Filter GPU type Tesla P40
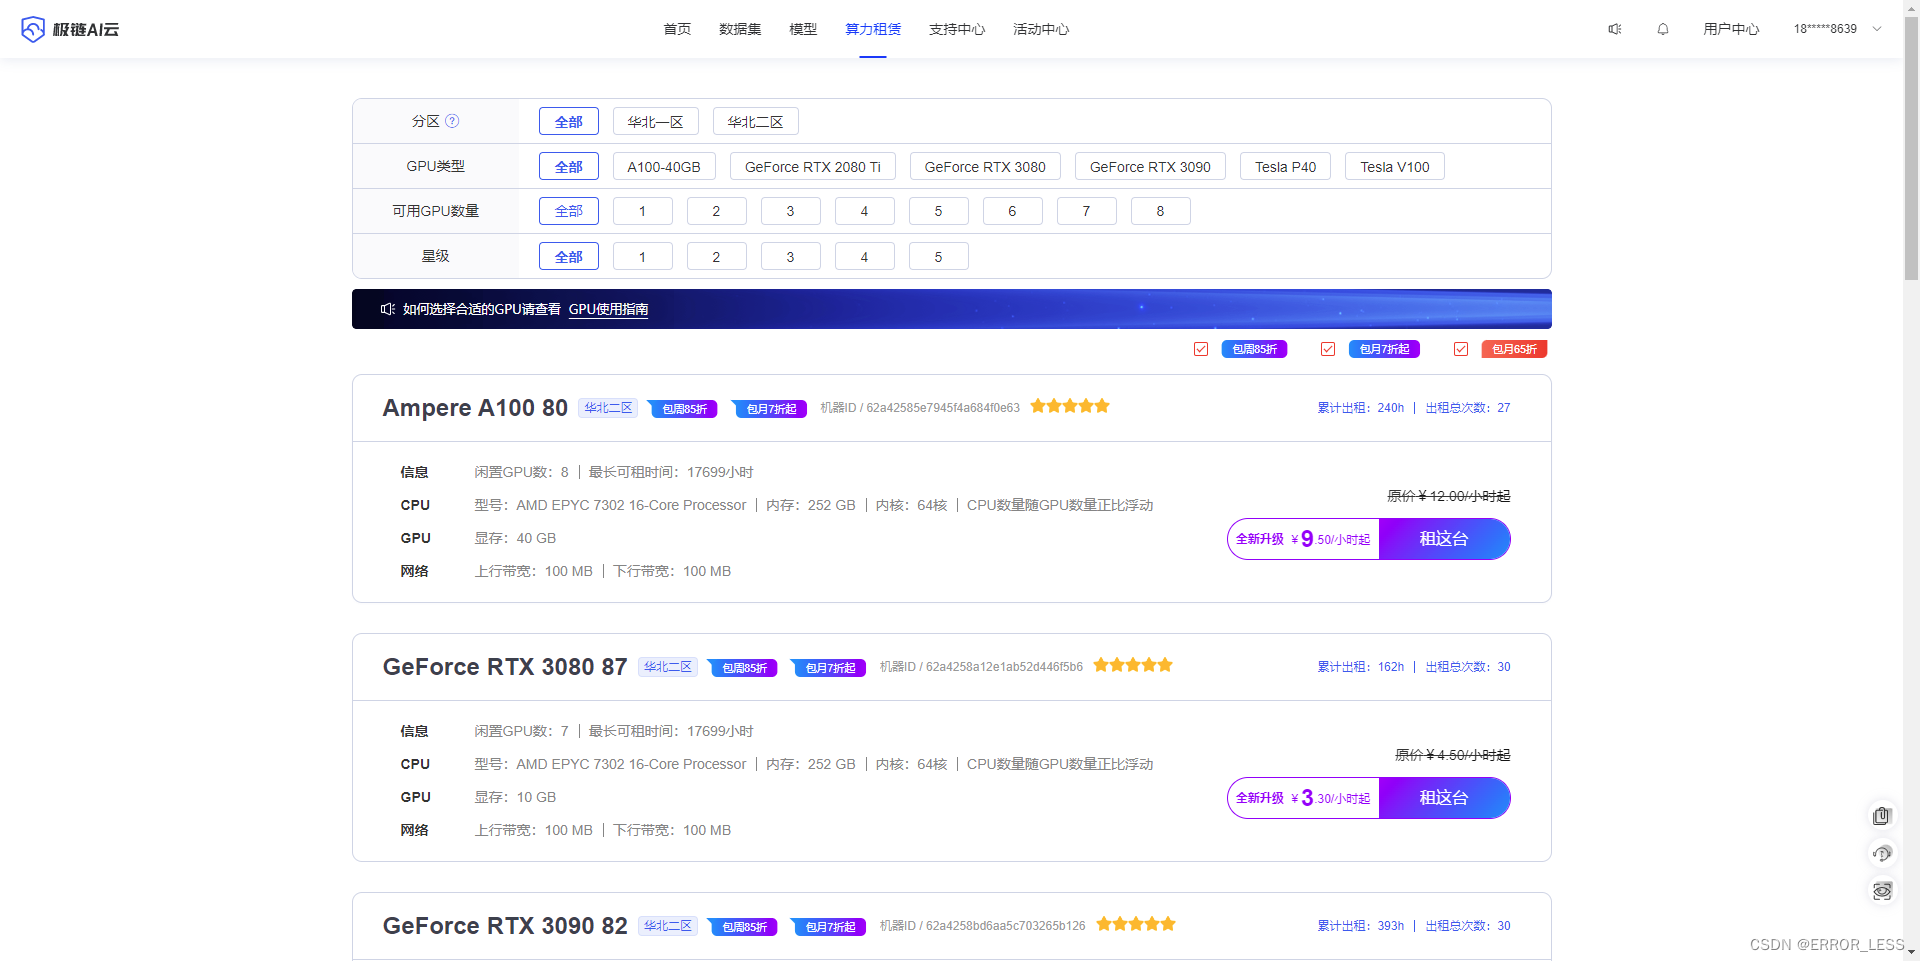This screenshot has width=1920, height=961. click(1286, 166)
